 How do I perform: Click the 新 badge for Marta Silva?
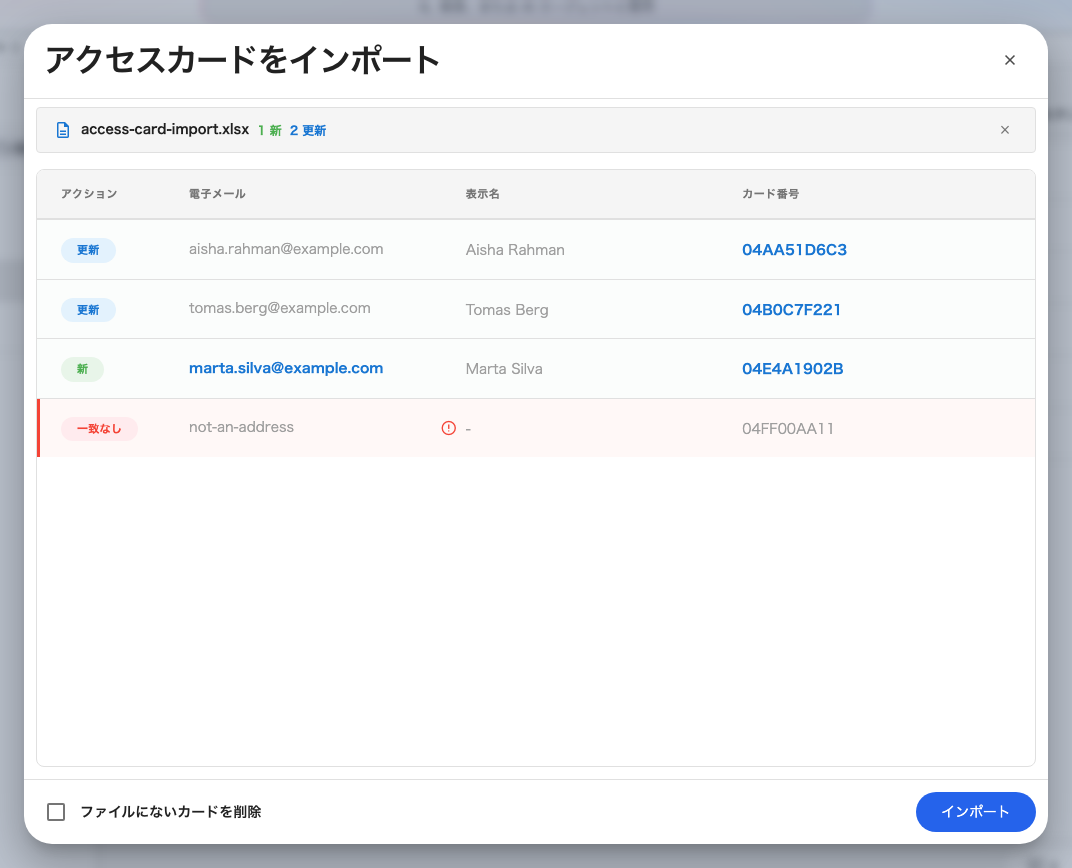[82, 369]
